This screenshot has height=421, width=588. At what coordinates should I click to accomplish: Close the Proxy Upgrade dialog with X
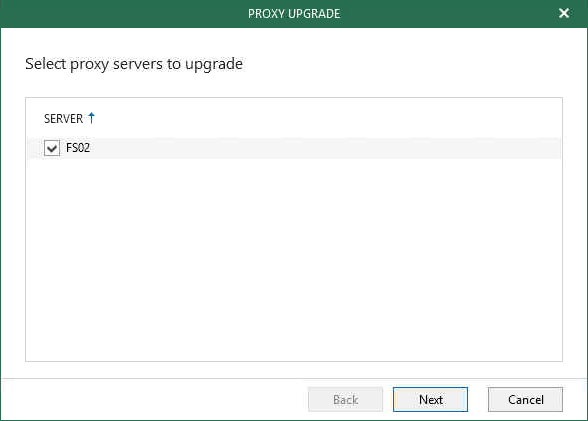coord(564,13)
